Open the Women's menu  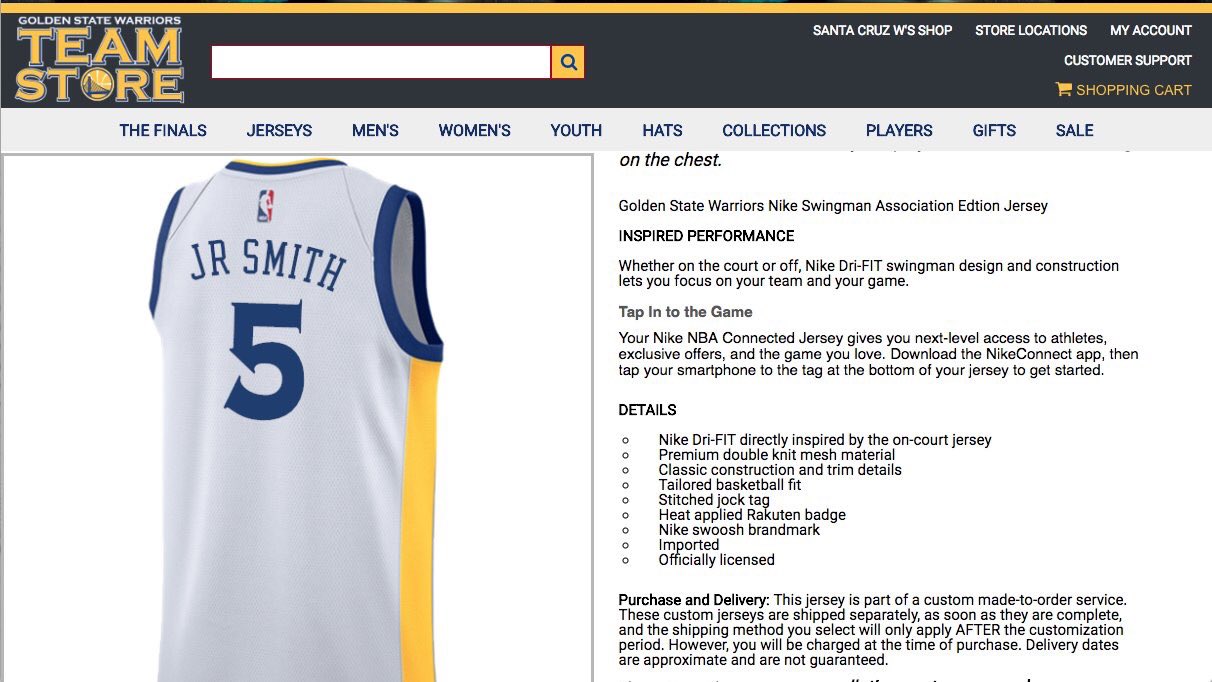click(x=474, y=130)
